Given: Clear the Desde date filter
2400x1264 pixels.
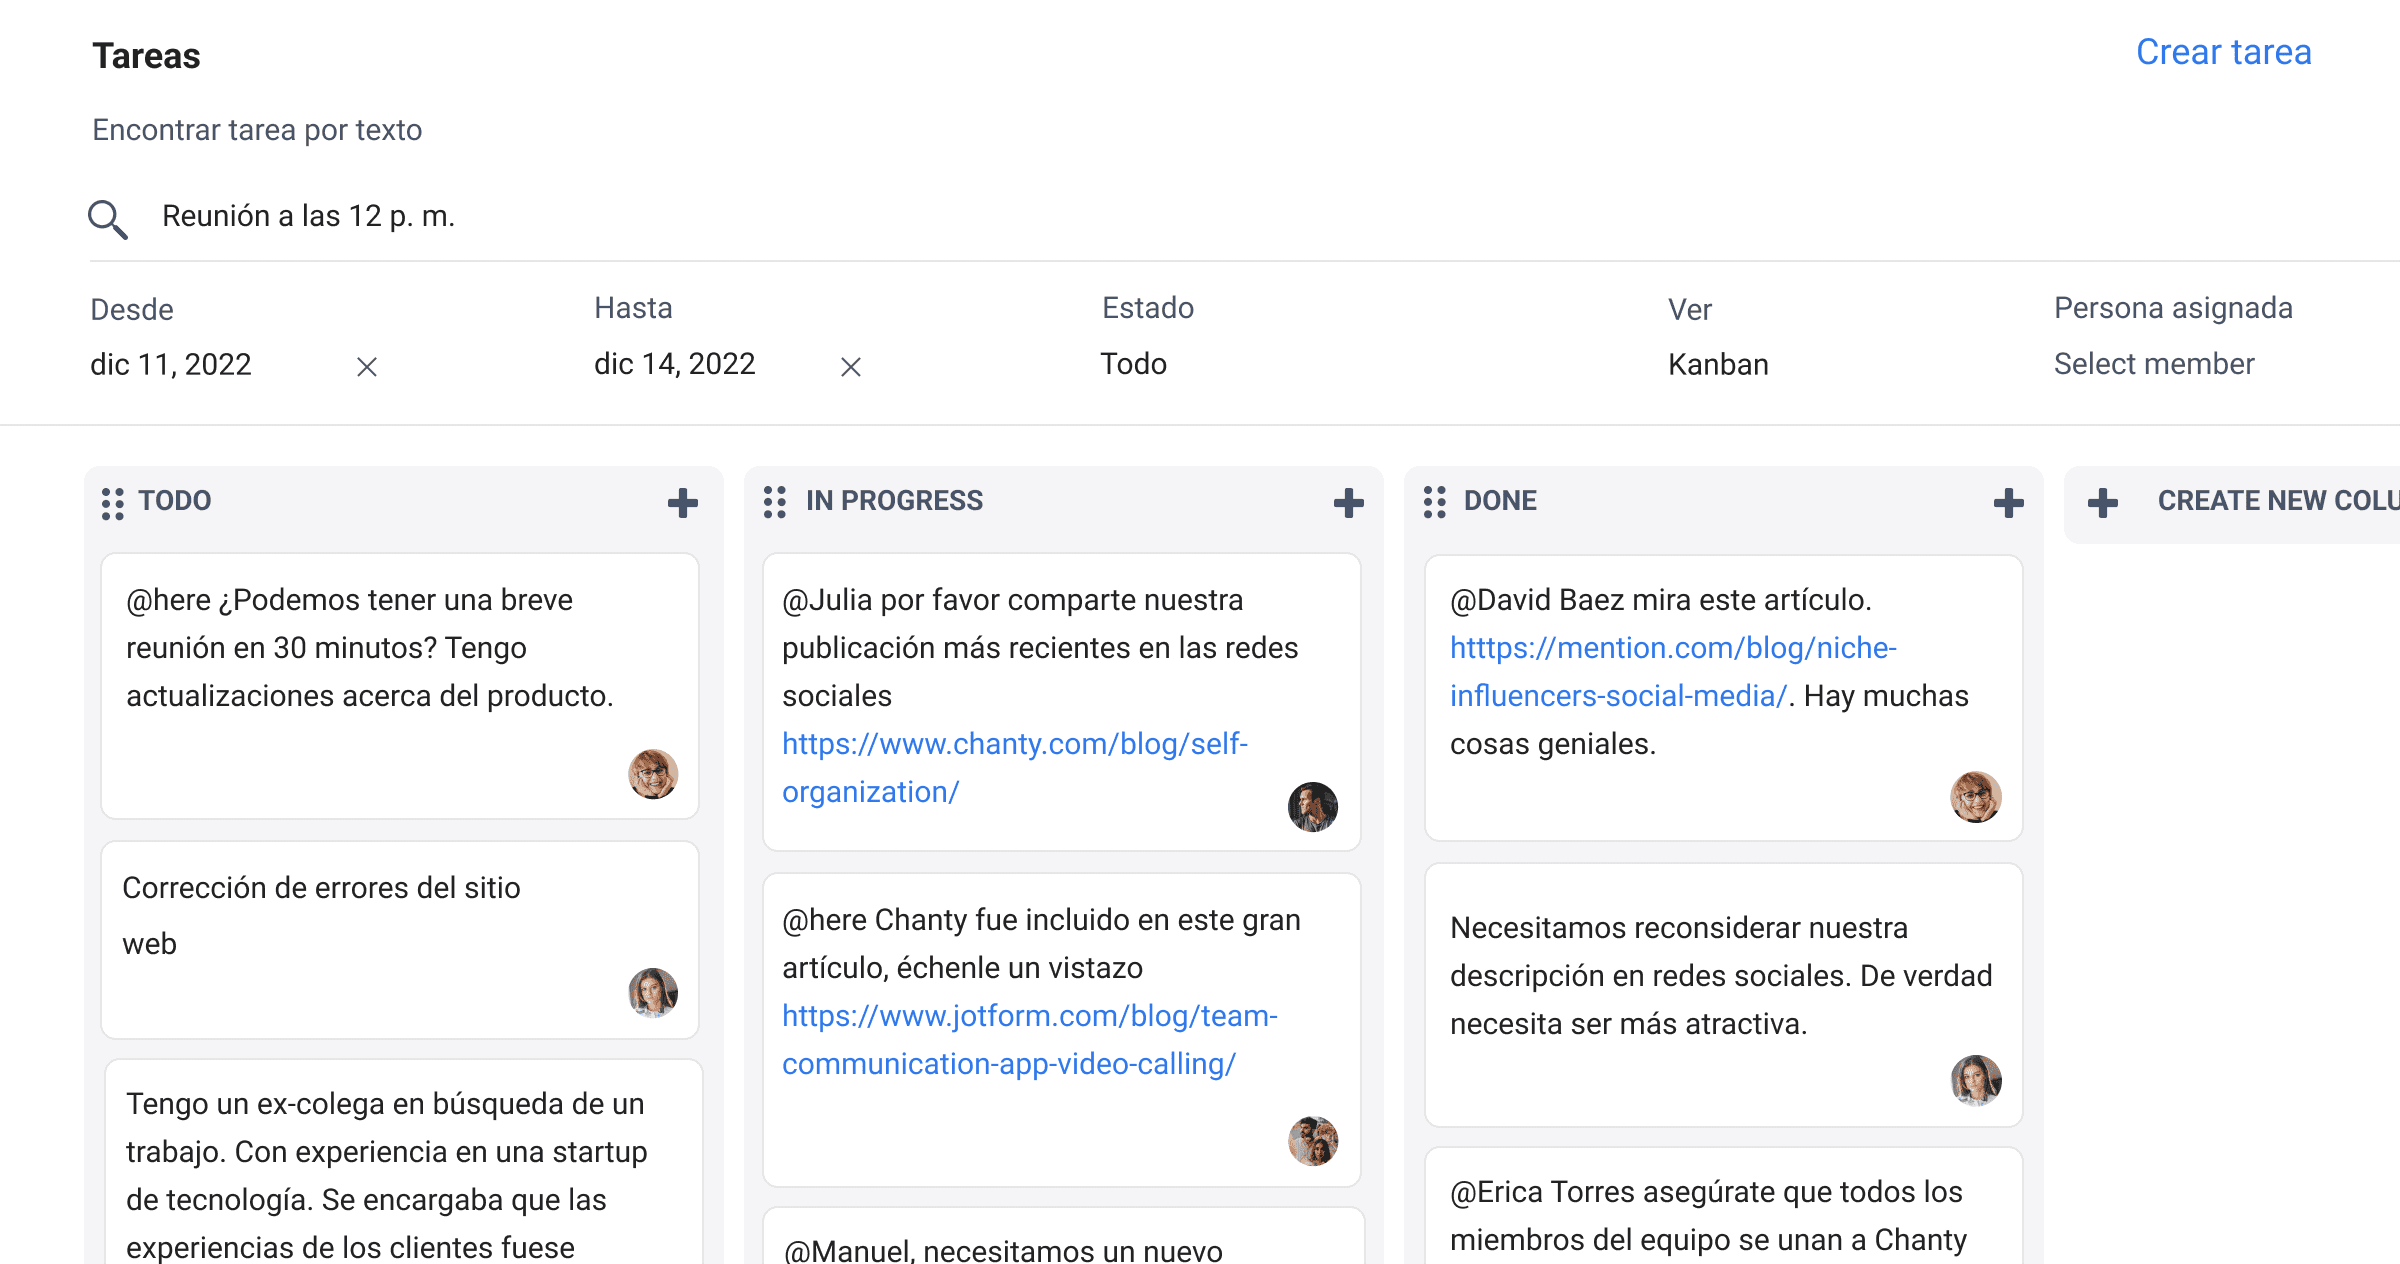Looking at the screenshot, I should coord(367,367).
